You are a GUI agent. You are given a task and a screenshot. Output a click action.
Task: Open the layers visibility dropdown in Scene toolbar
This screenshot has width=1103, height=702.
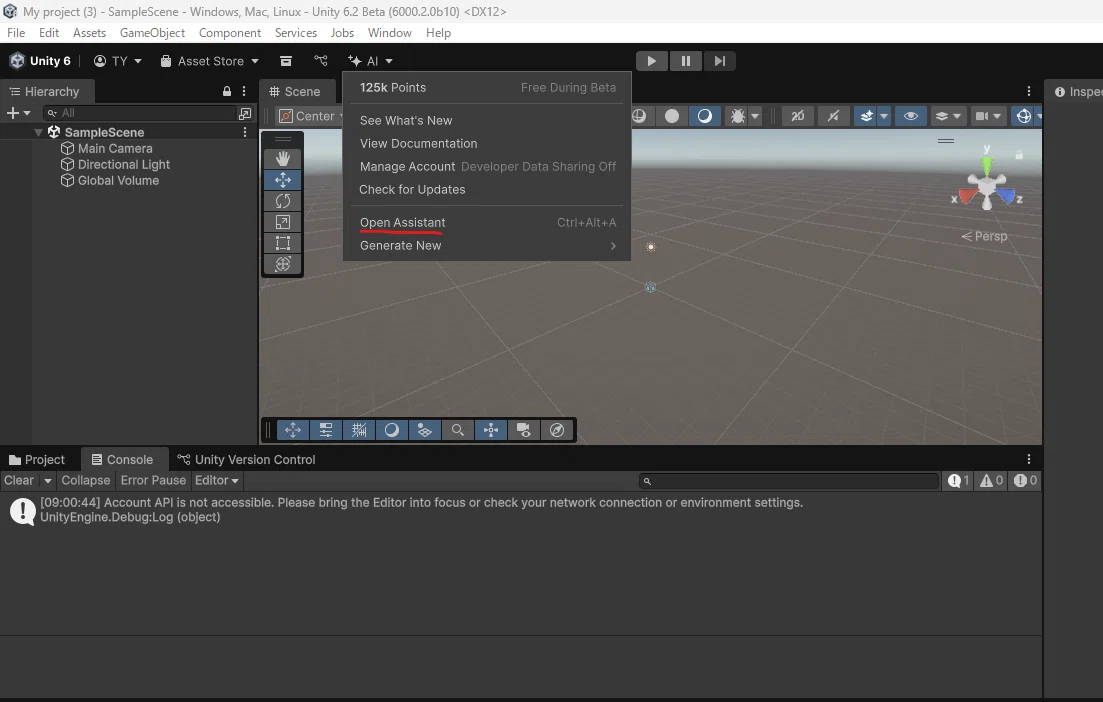pyautogui.click(x=948, y=116)
